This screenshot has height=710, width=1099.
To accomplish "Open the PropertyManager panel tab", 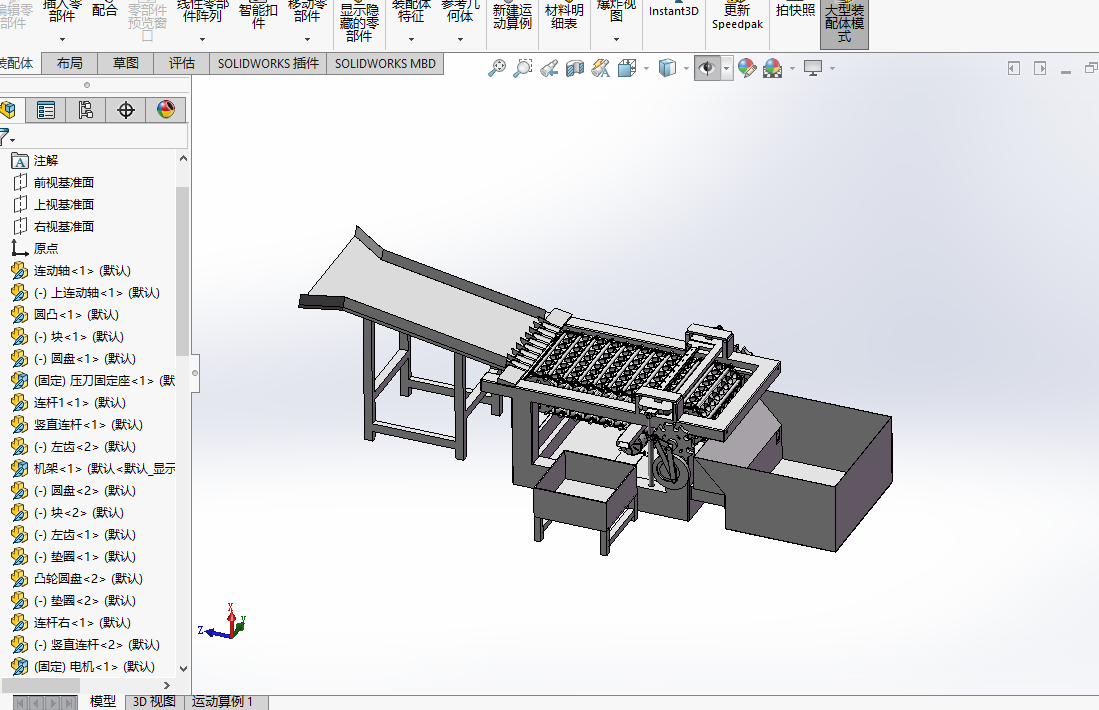I will (x=46, y=110).
